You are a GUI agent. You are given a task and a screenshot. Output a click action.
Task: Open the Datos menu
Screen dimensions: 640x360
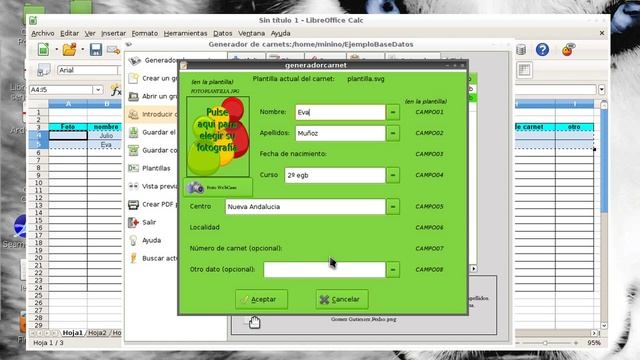coord(222,33)
